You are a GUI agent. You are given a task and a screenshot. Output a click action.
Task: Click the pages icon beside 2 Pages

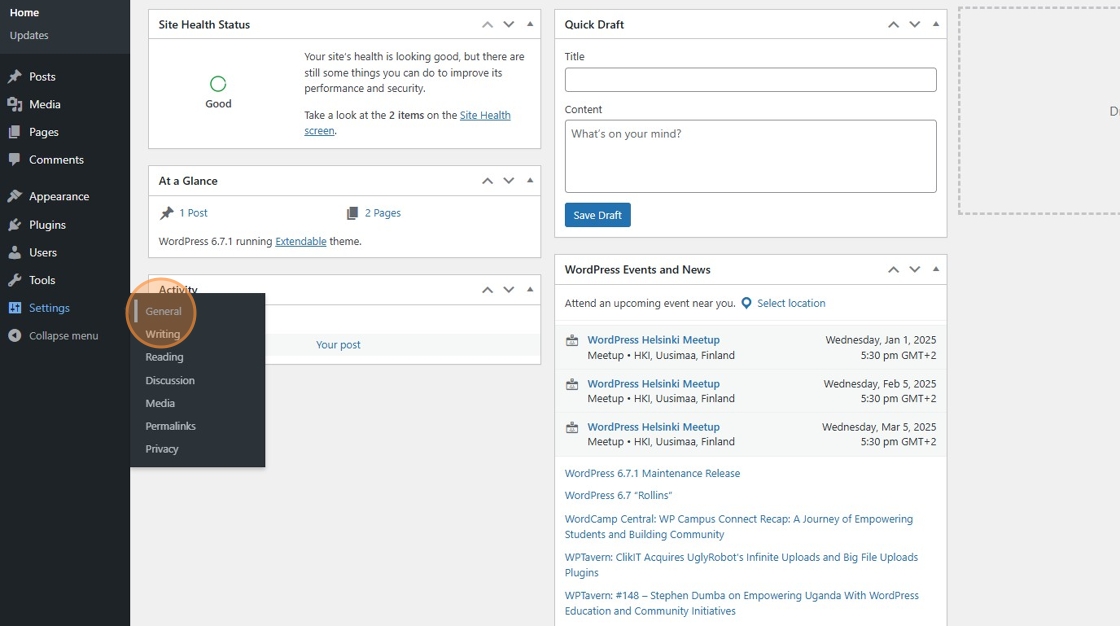coord(352,213)
